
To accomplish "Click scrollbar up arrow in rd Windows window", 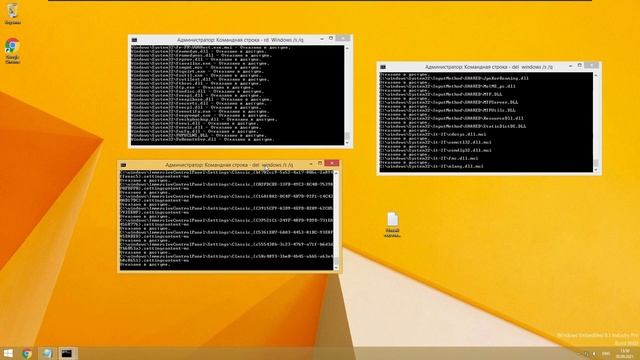I will point(347,48).
